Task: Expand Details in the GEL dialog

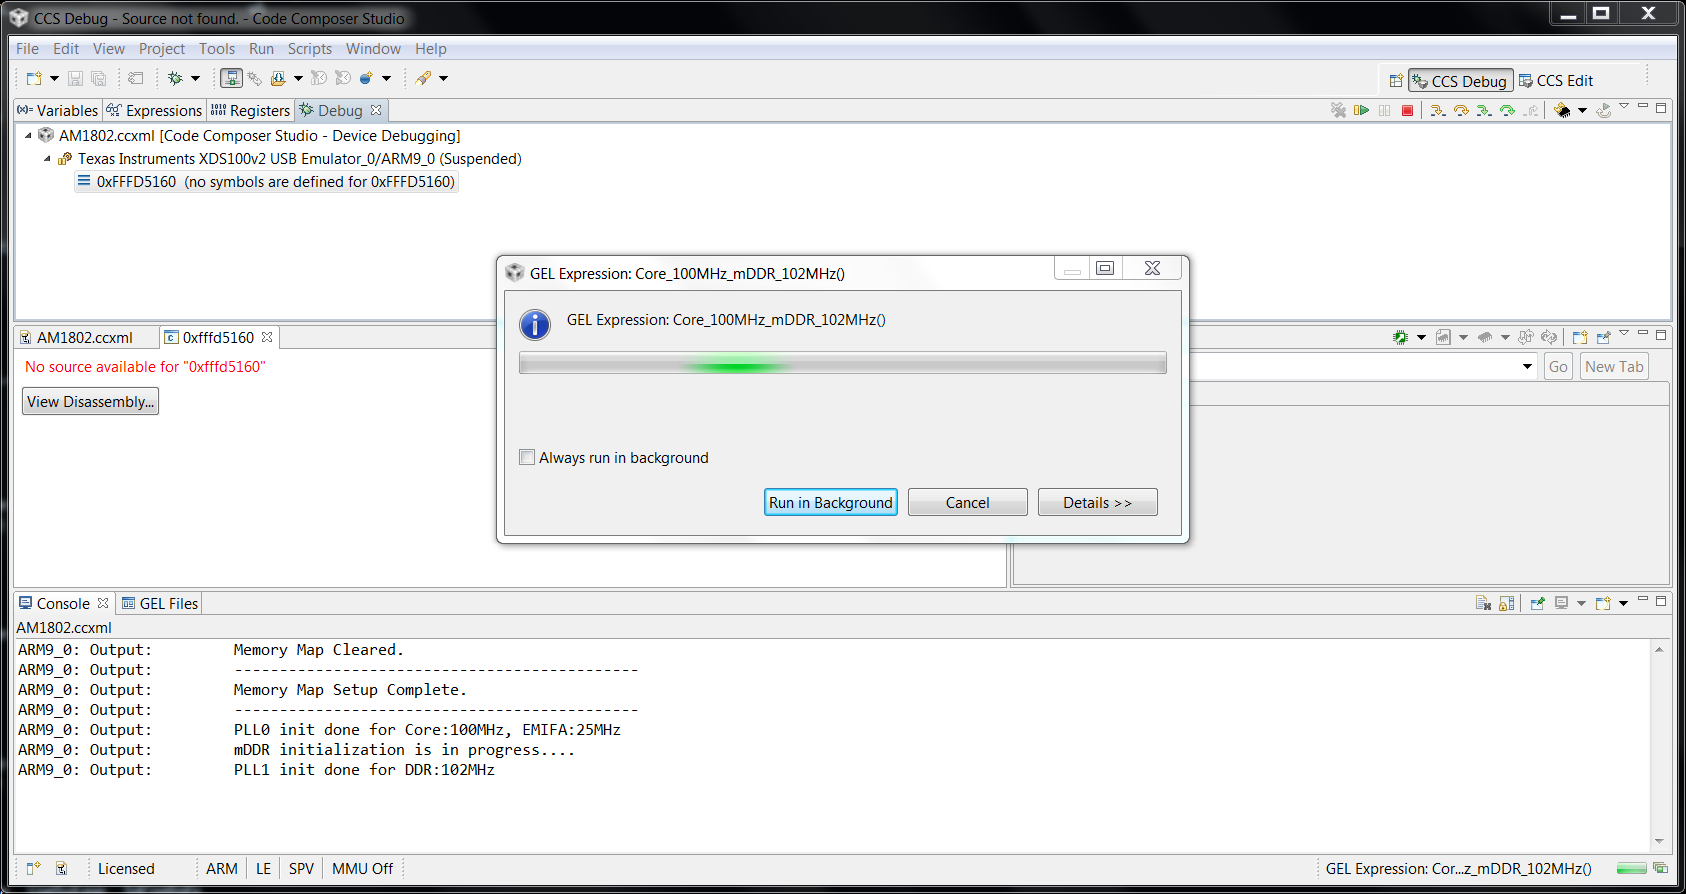Action: (1097, 502)
